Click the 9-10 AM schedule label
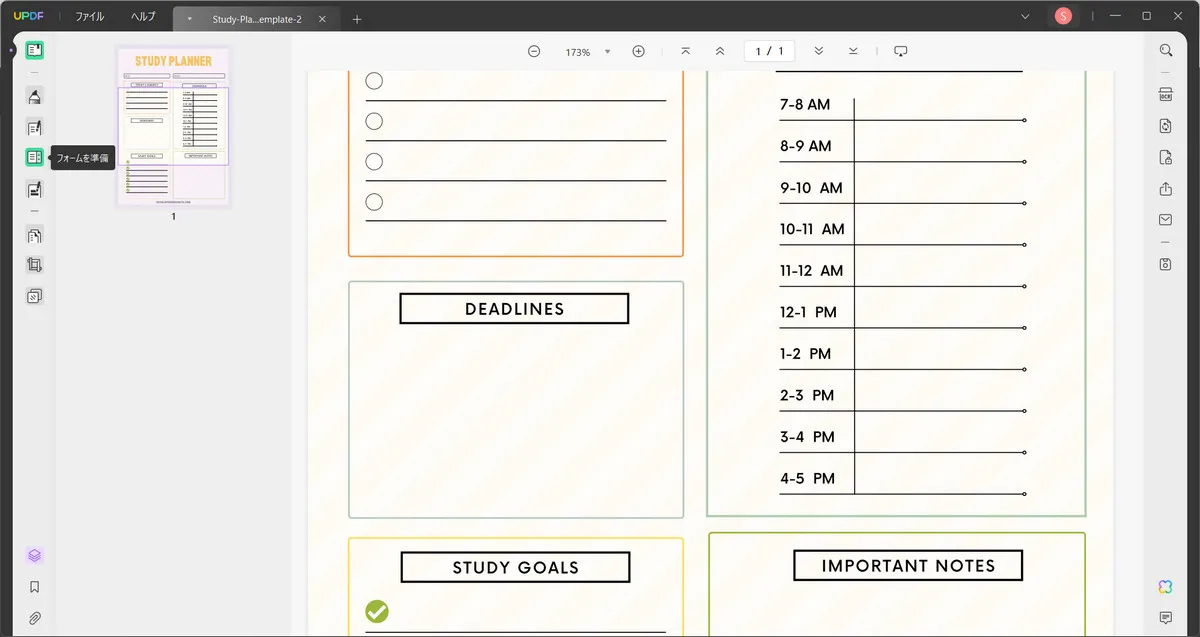This screenshot has height=637, width=1200. [811, 188]
